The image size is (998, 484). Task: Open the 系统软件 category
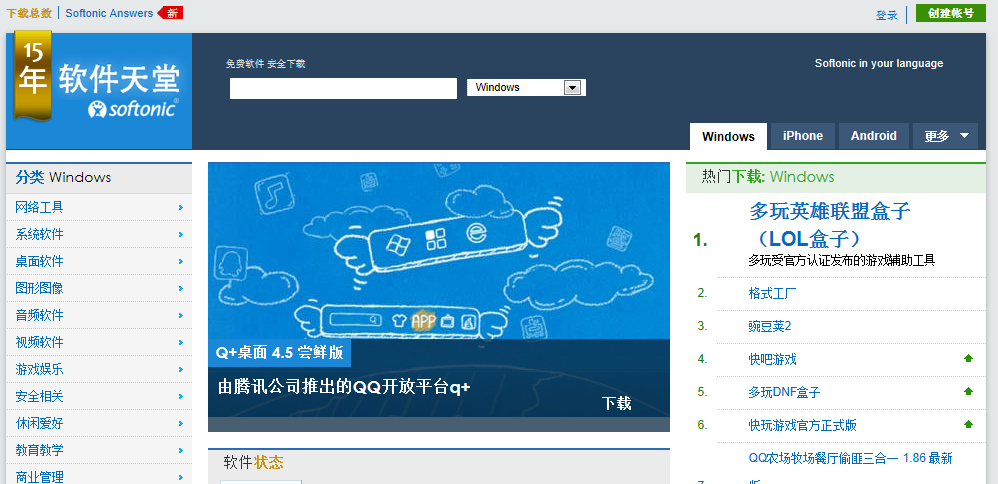(39, 234)
